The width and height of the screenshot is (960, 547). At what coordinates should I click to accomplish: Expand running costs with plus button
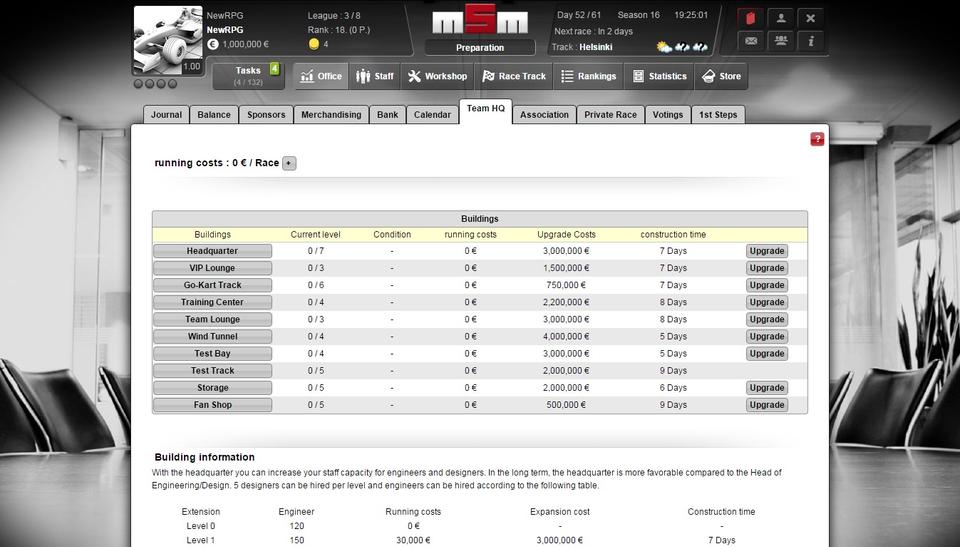[289, 163]
